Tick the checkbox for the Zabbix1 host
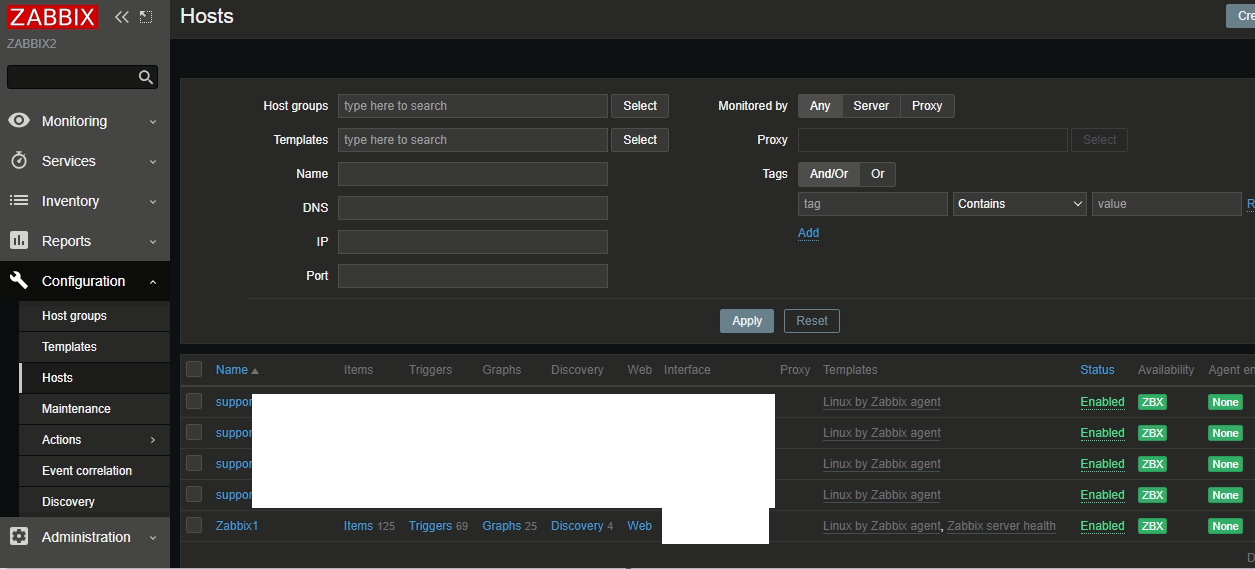 pyautogui.click(x=194, y=525)
